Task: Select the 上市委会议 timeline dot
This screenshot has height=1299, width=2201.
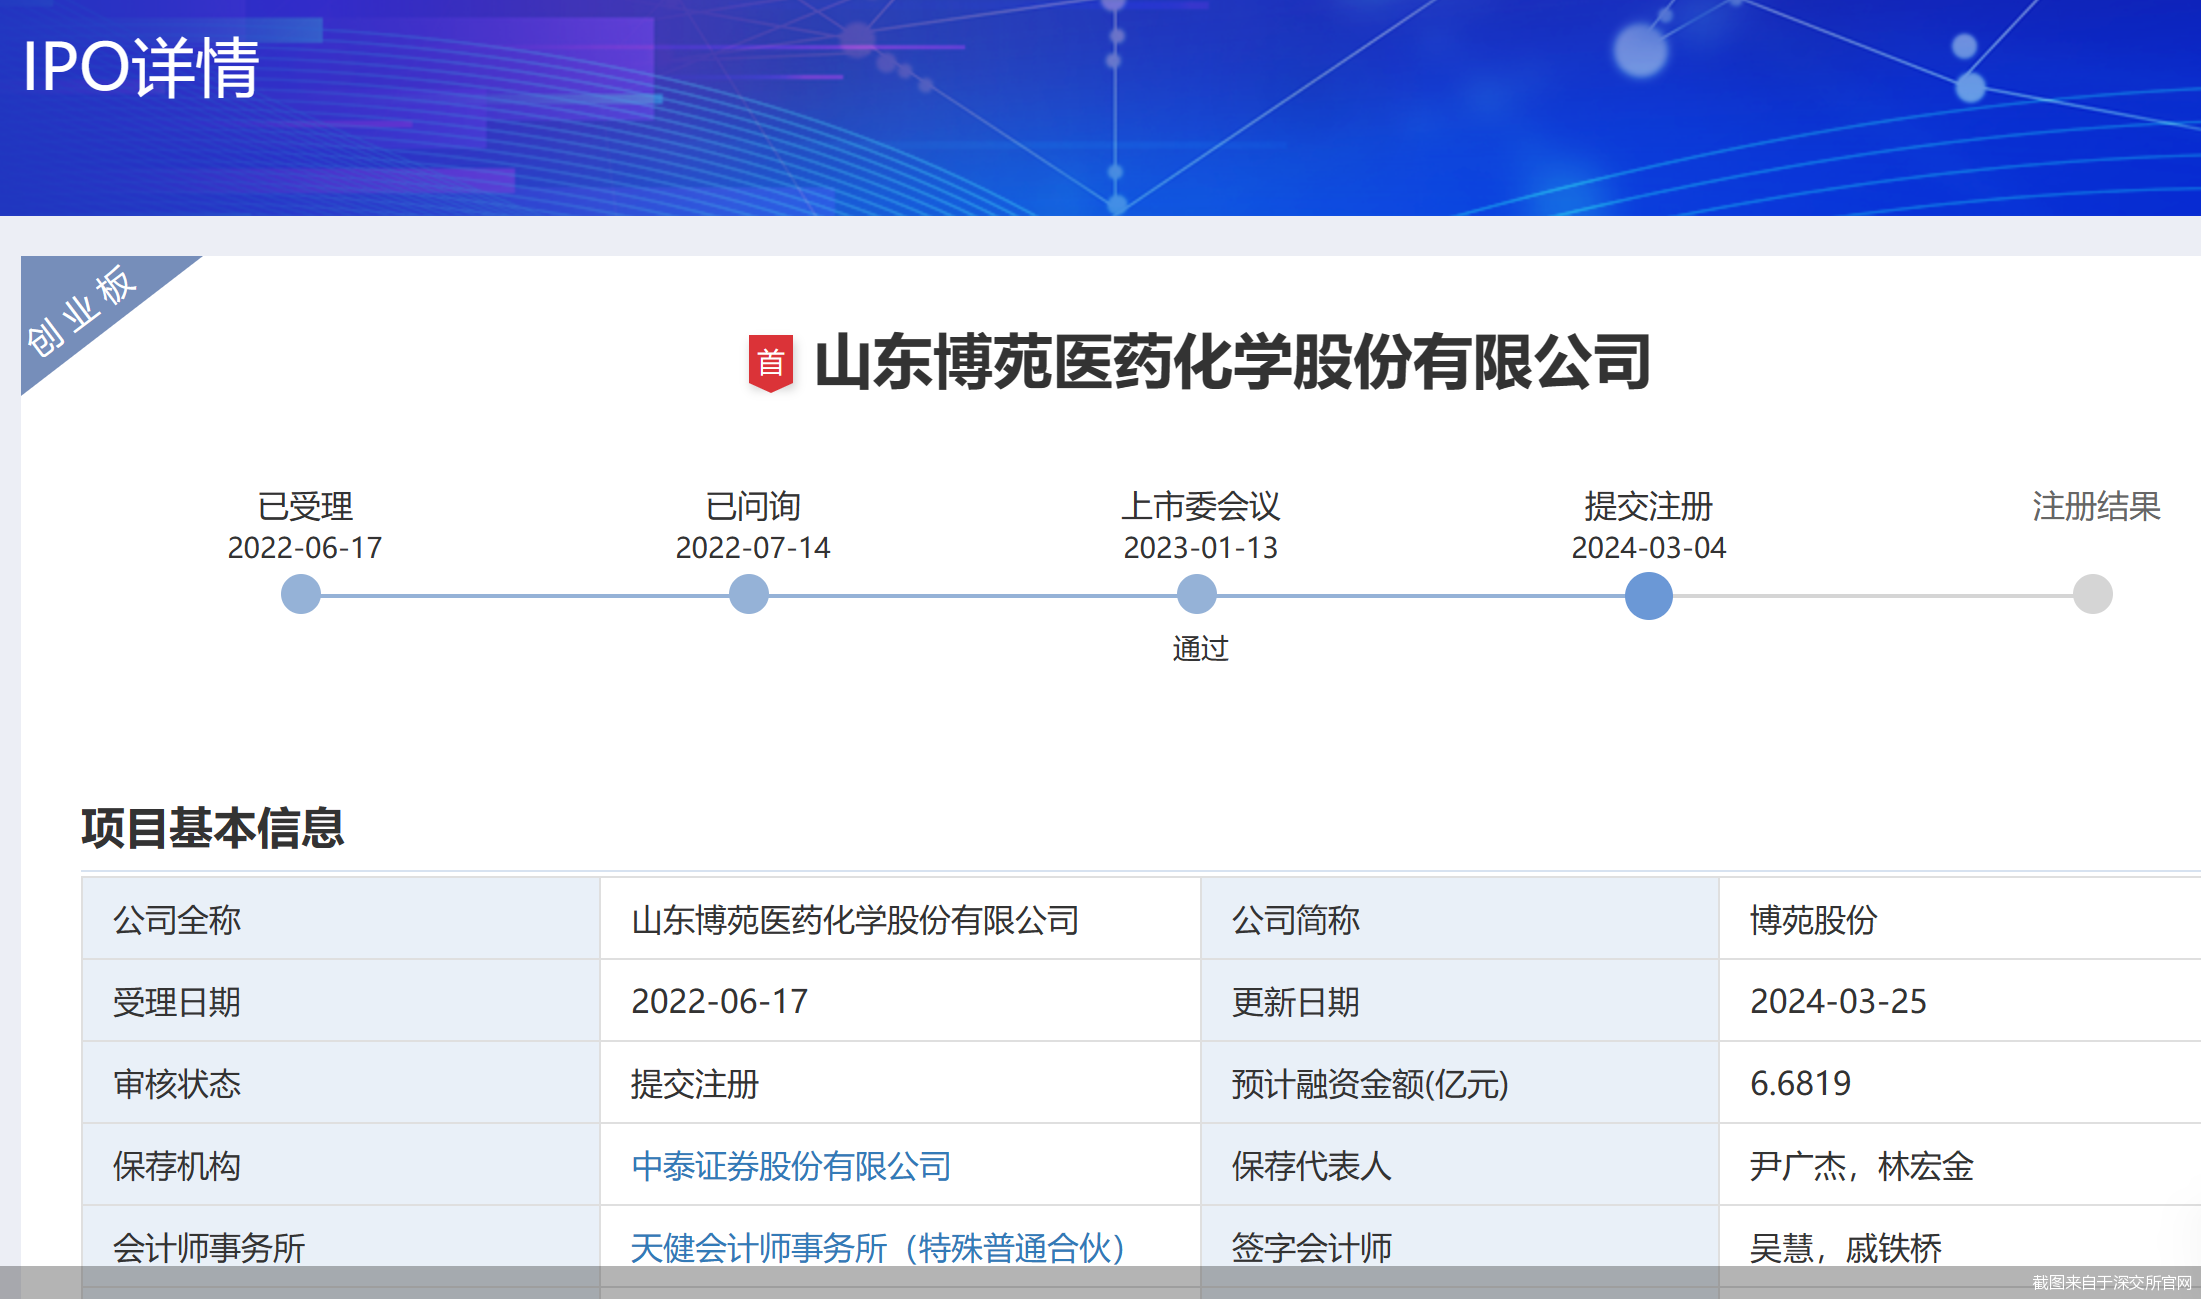Action: coord(1197,595)
